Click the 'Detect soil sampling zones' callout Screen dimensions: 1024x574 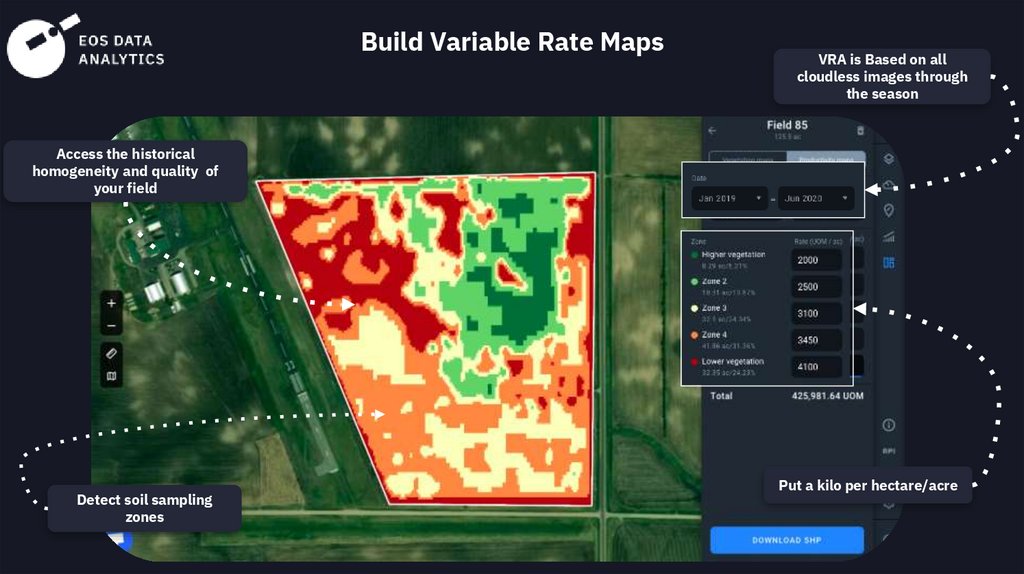click(x=144, y=508)
